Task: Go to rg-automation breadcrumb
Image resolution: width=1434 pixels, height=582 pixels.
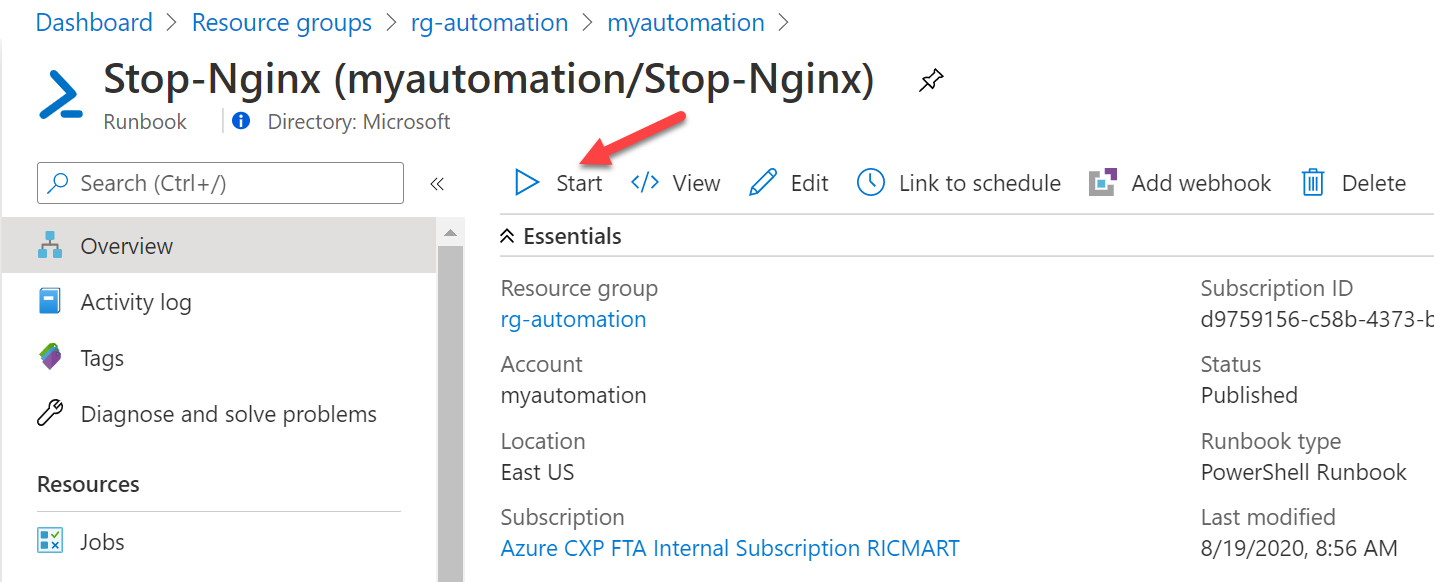Action: [490, 22]
